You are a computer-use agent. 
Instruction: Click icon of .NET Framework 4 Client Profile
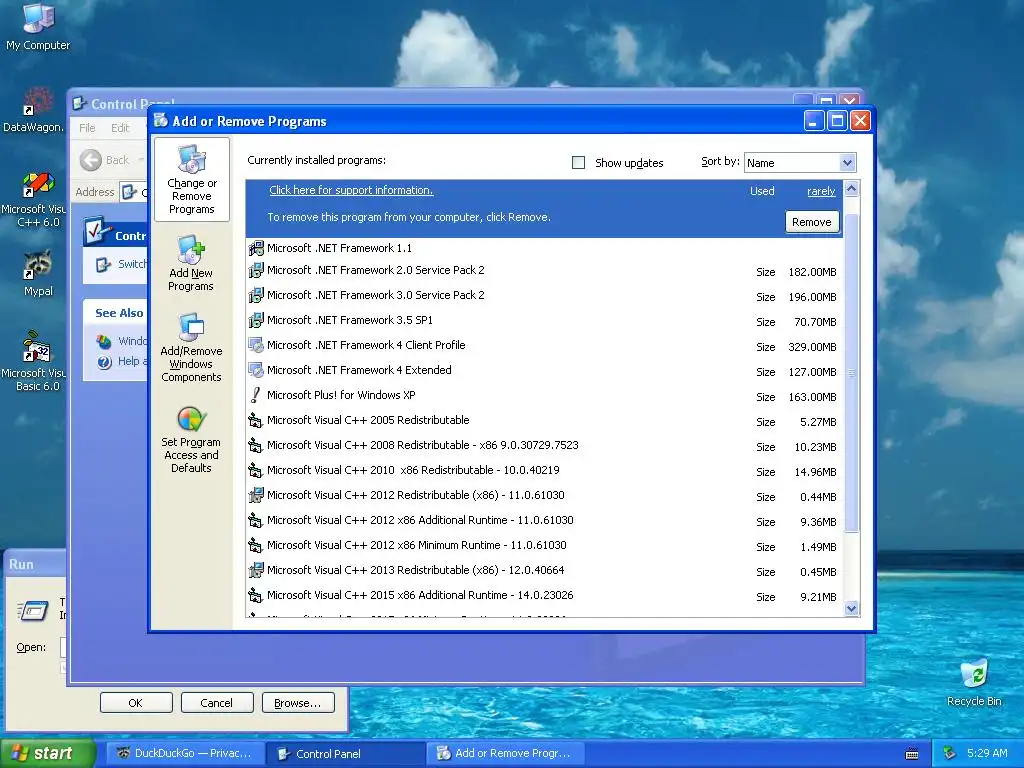coord(256,345)
